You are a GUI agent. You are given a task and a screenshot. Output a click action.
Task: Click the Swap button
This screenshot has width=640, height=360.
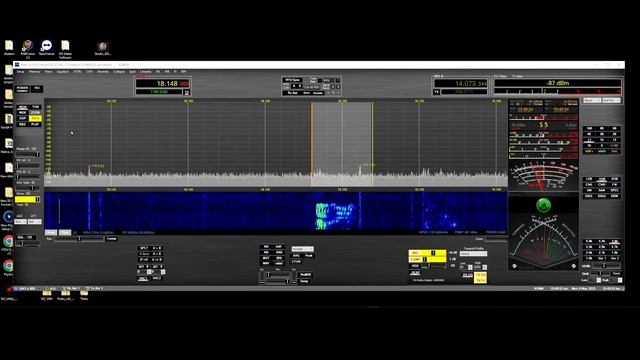pos(304,281)
